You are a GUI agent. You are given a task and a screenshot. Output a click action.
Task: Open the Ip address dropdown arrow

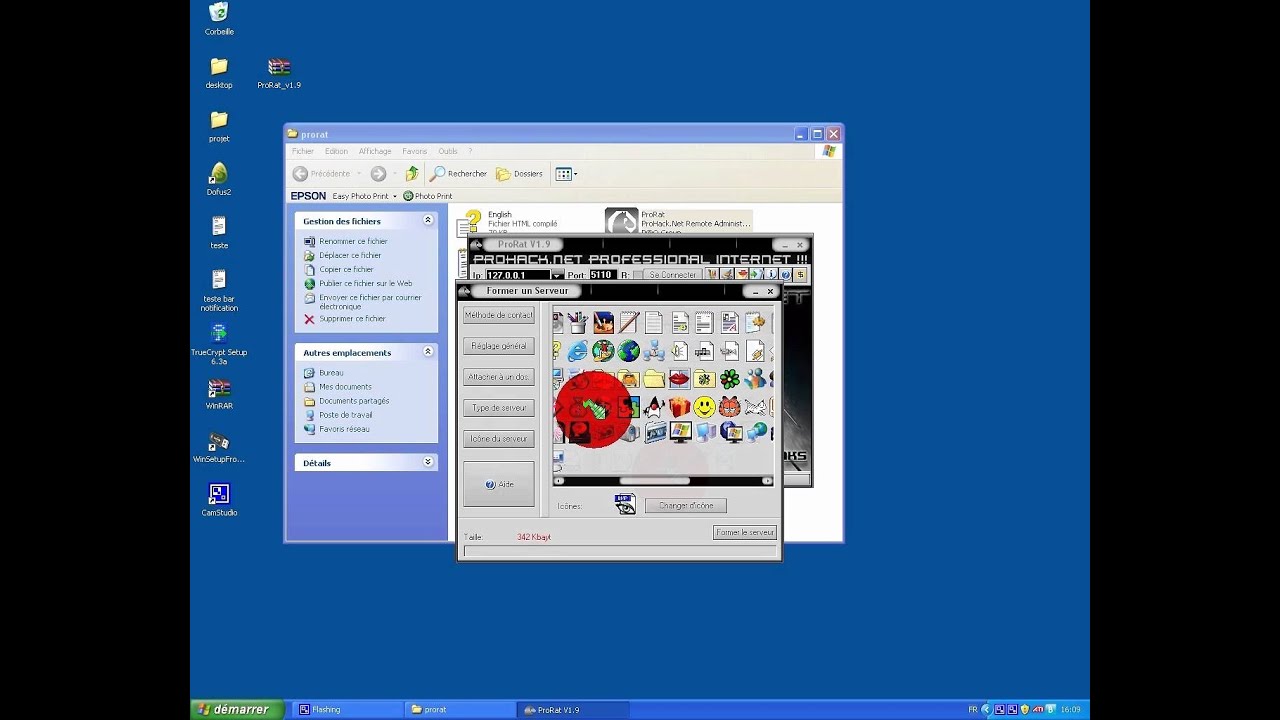click(x=557, y=275)
